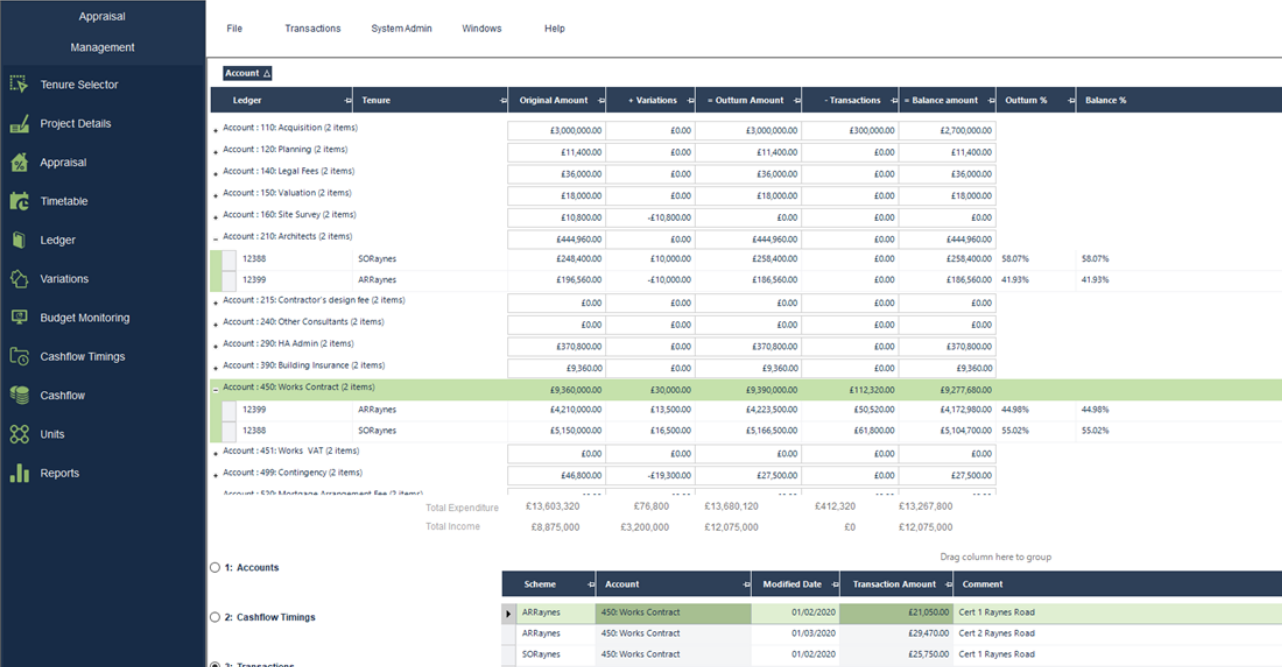Select the Budget Monitoring icon

tap(19, 318)
